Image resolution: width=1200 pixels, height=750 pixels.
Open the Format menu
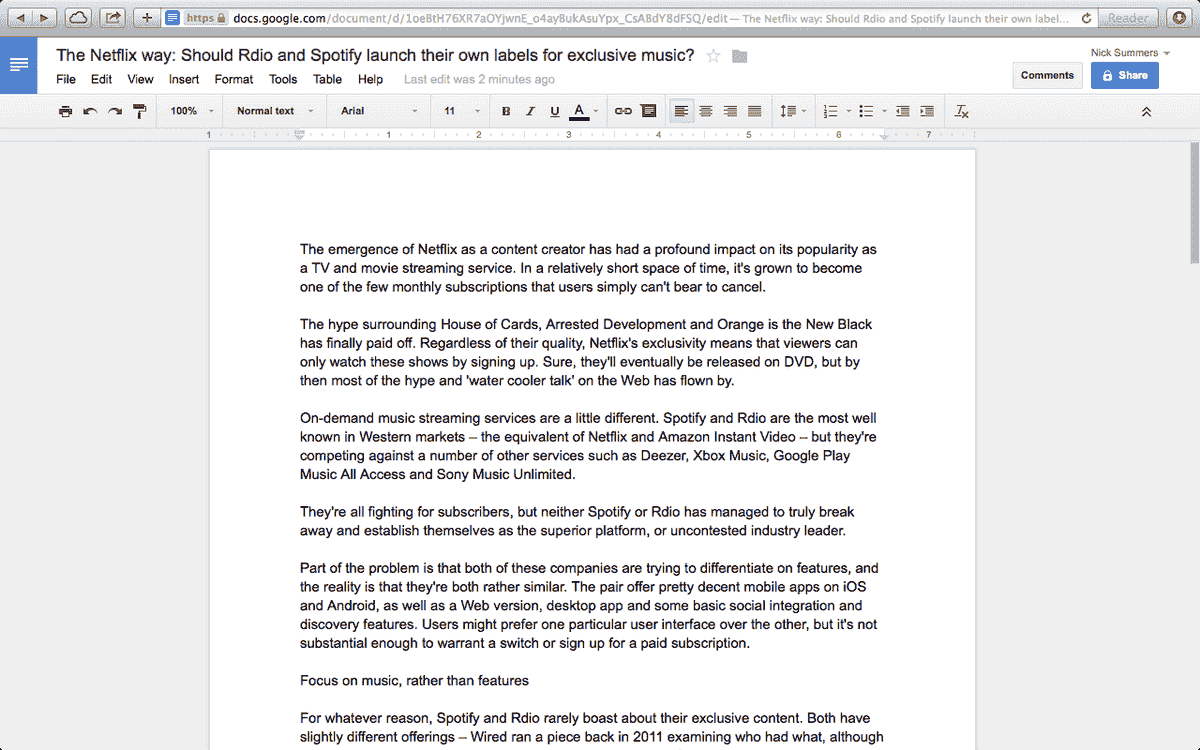[x=233, y=79]
